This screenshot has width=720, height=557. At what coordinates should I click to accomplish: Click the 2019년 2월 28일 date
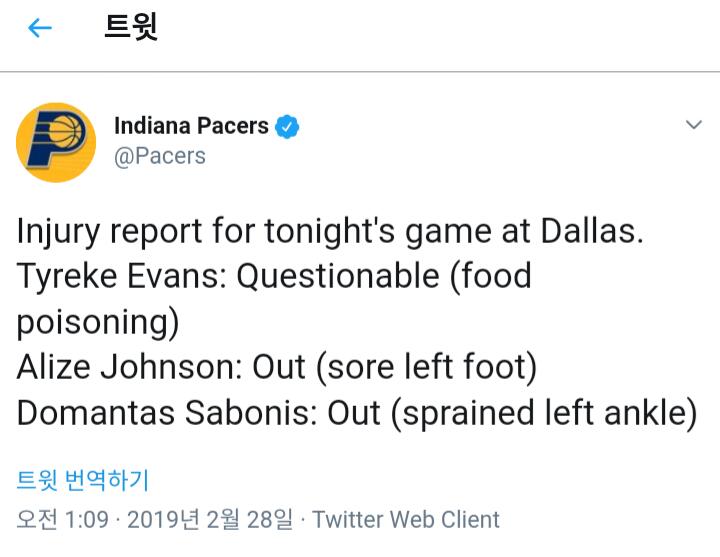click(x=210, y=520)
